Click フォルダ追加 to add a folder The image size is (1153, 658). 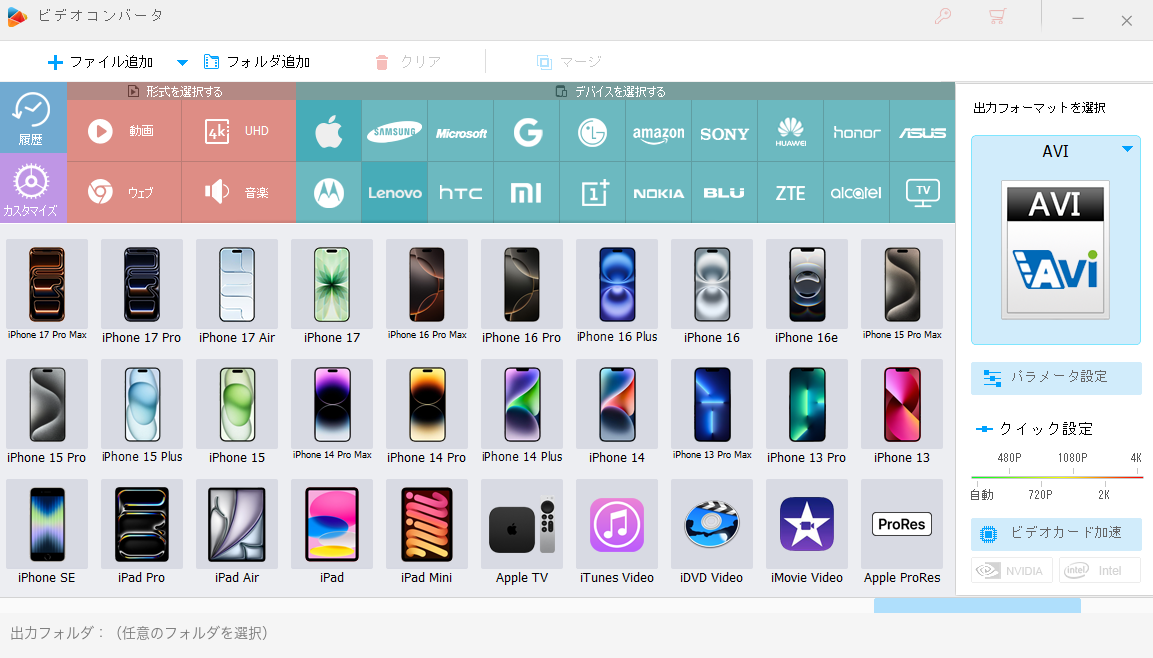click(x=257, y=62)
